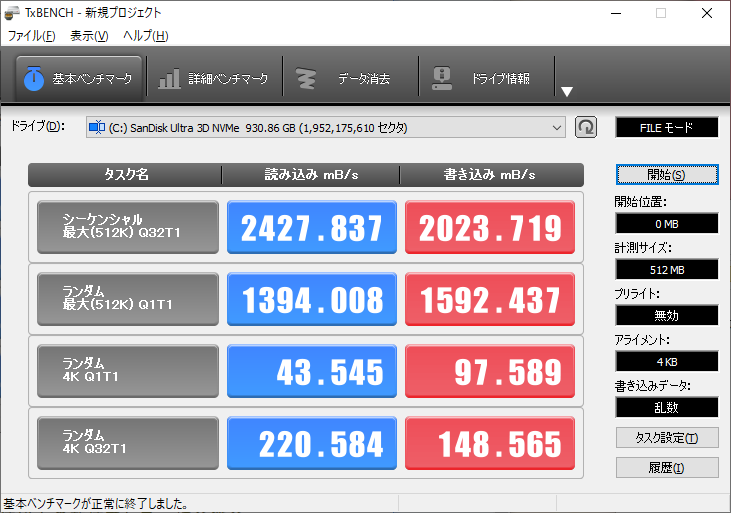Click the bar chart icon for detailed benchmark

coord(170,78)
